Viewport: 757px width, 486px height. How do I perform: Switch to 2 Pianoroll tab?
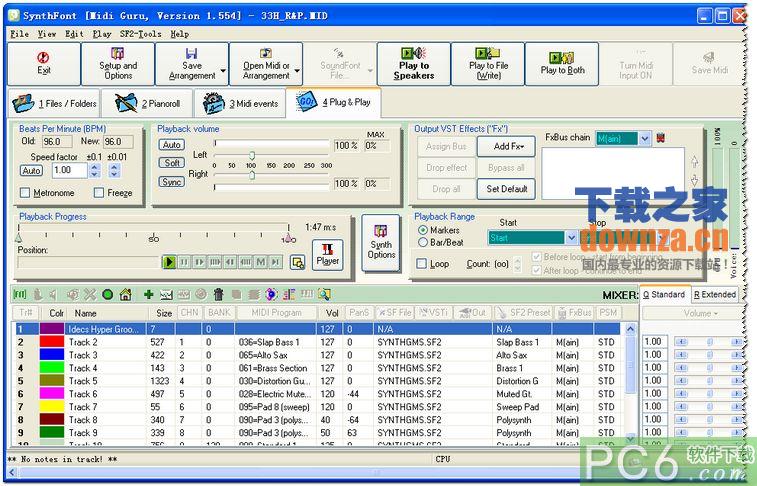pos(147,103)
